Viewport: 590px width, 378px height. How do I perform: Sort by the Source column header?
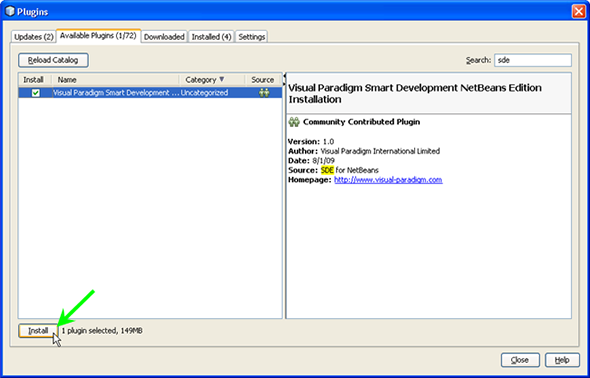(x=263, y=80)
